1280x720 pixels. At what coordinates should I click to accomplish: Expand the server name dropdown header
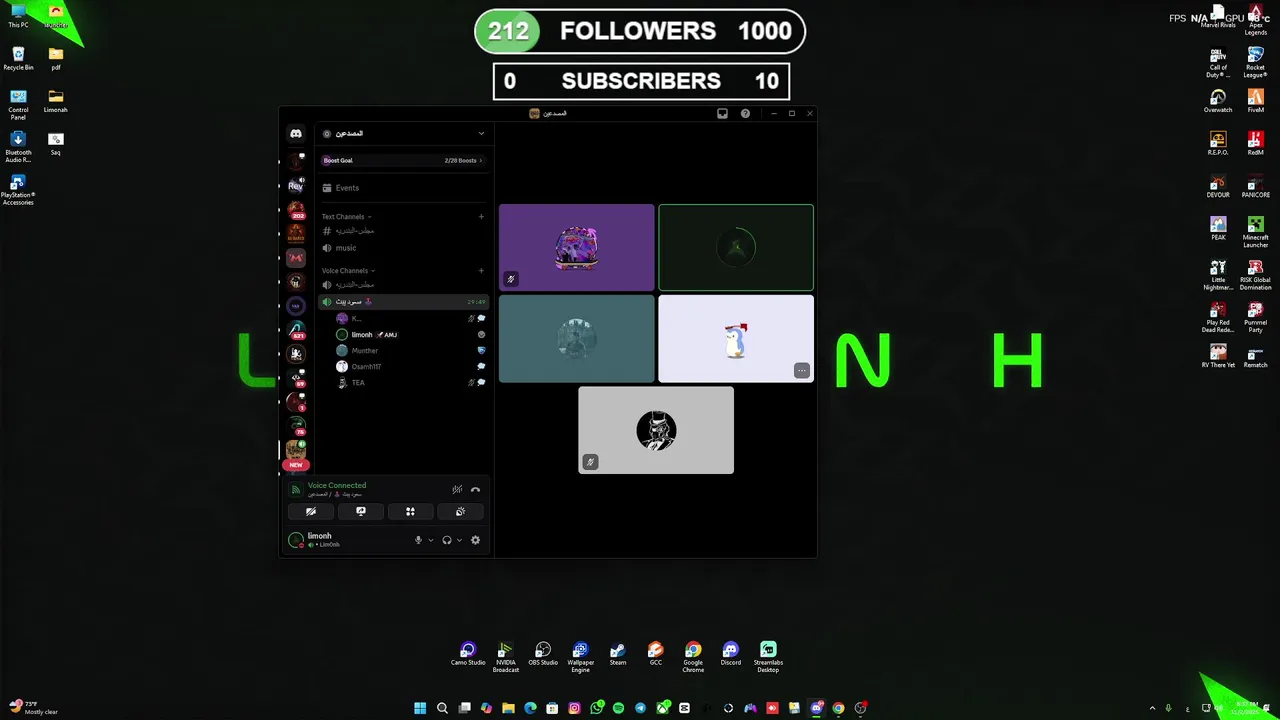coord(403,133)
